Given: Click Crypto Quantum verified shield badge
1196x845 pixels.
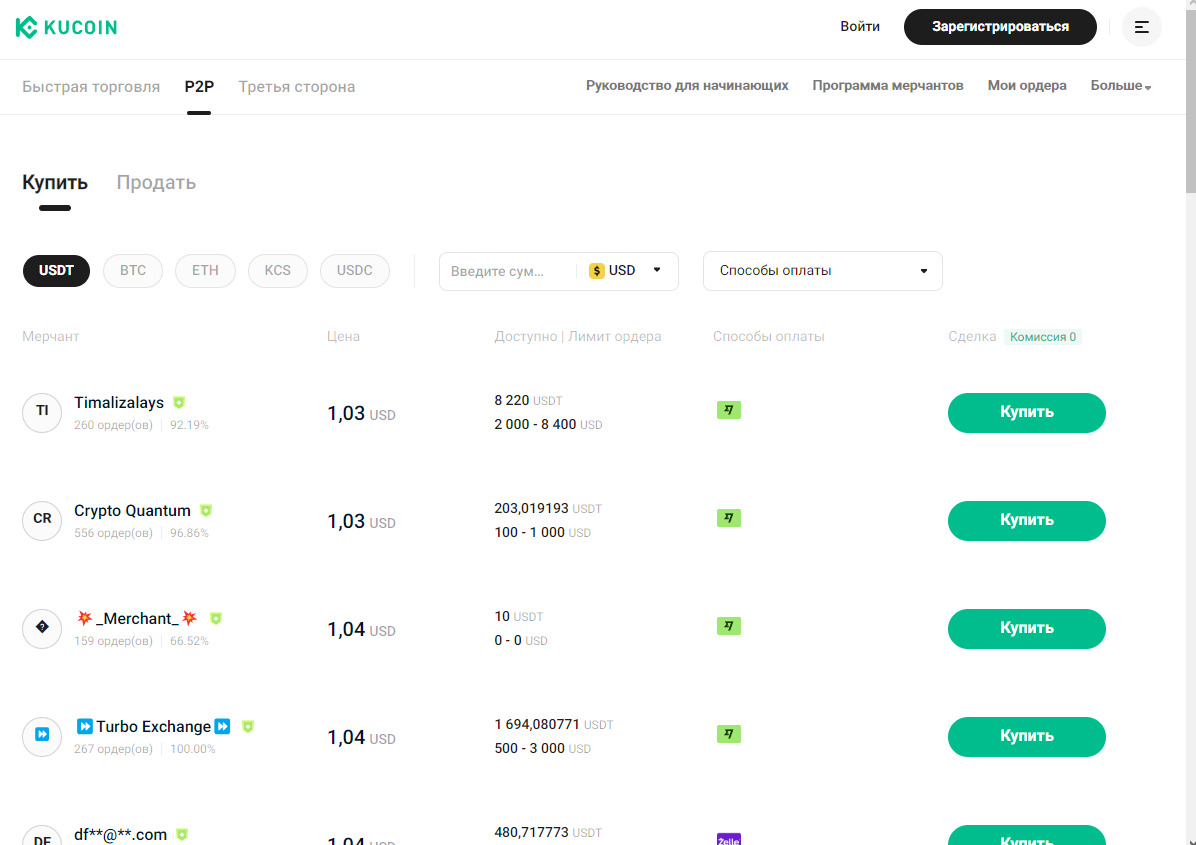Looking at the screenshot, I should pyautogui.click(x=206, y=510).
